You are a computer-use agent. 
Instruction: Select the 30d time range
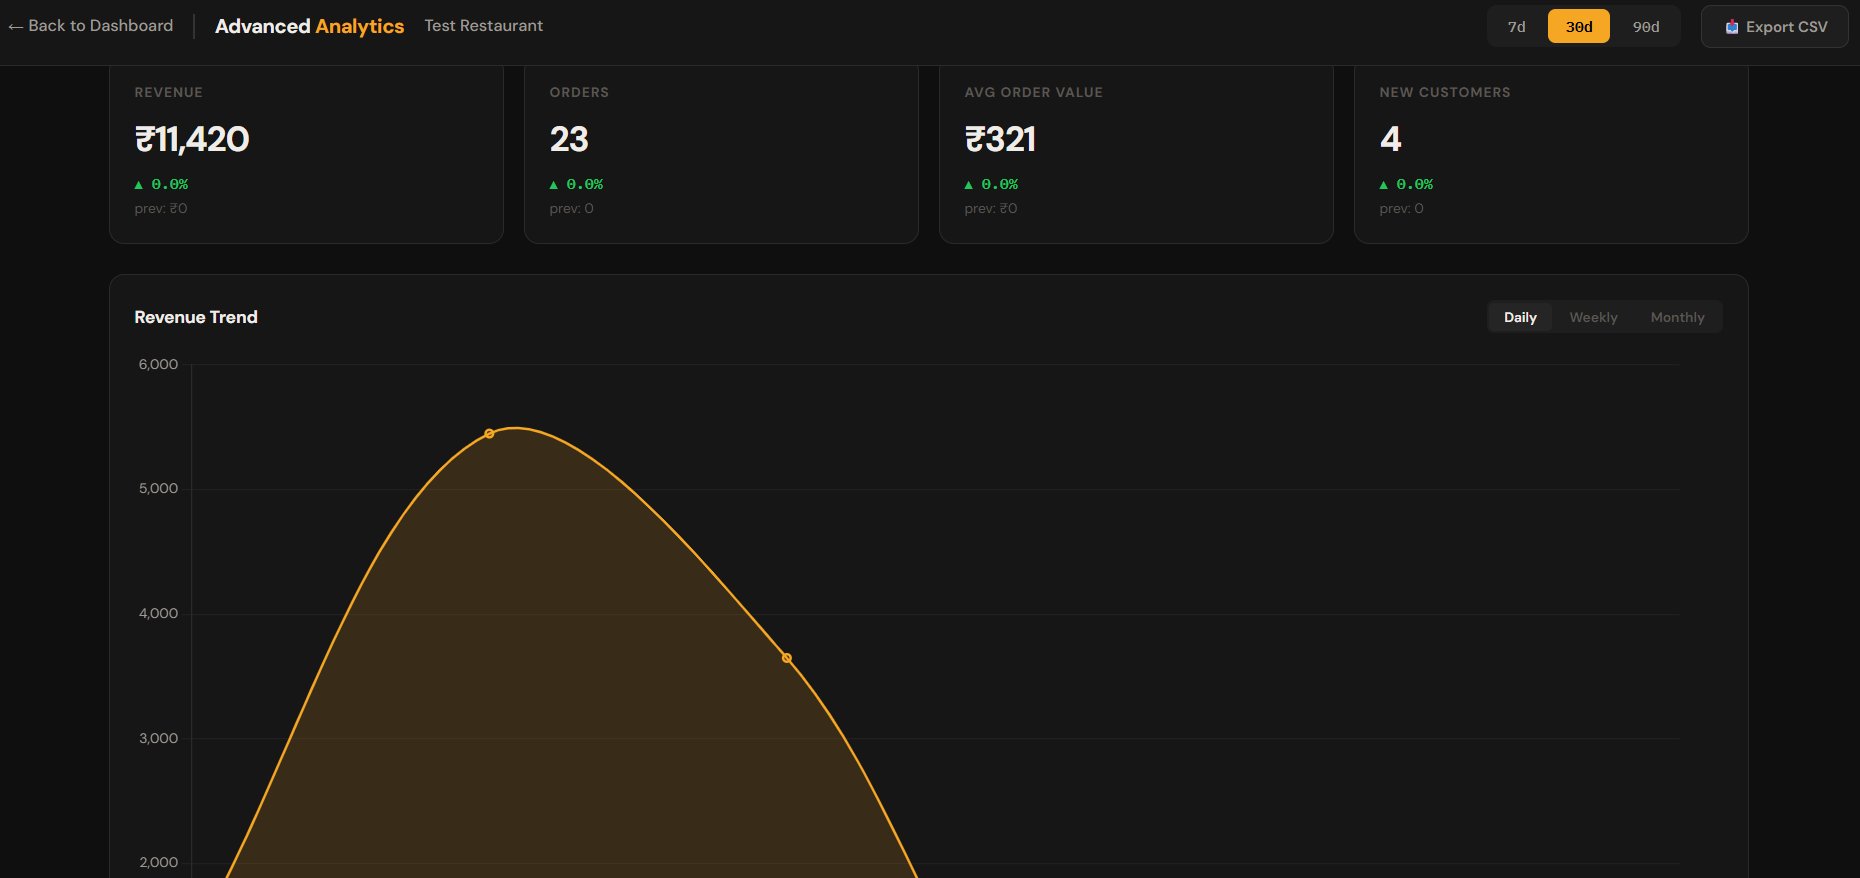tap(1578, 27)
